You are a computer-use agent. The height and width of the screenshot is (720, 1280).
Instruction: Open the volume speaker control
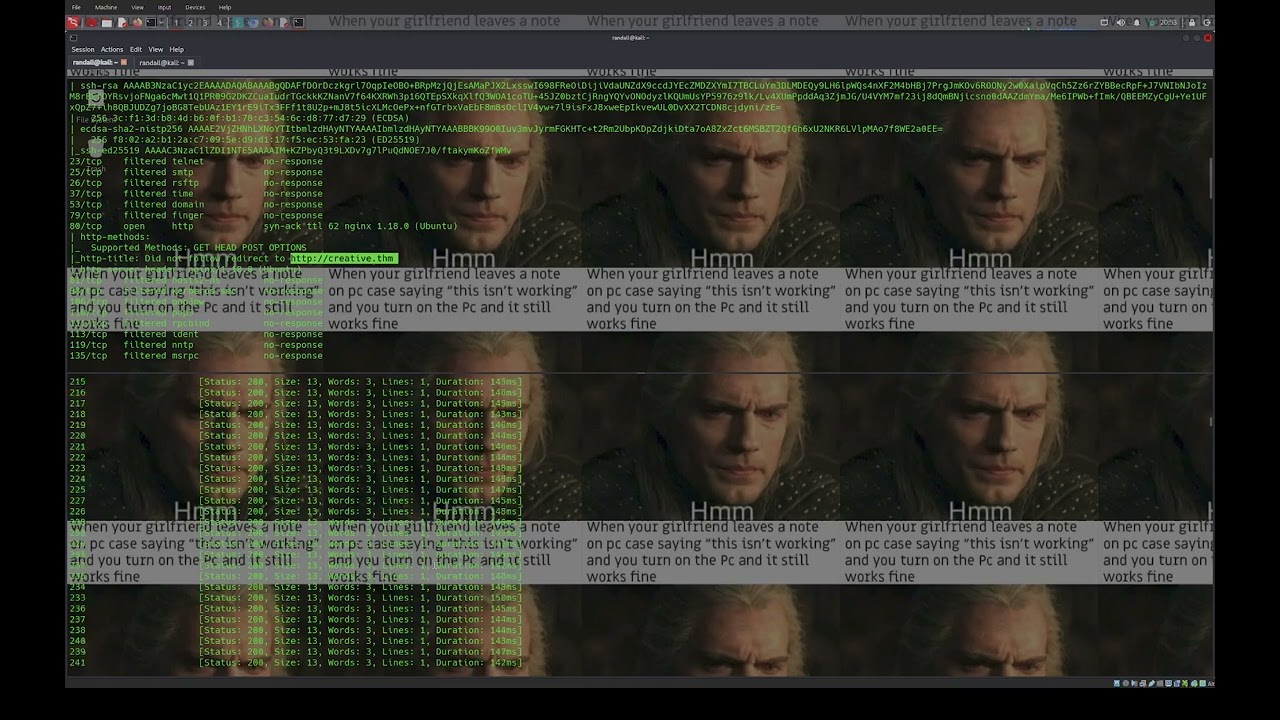pos(1121,22)
